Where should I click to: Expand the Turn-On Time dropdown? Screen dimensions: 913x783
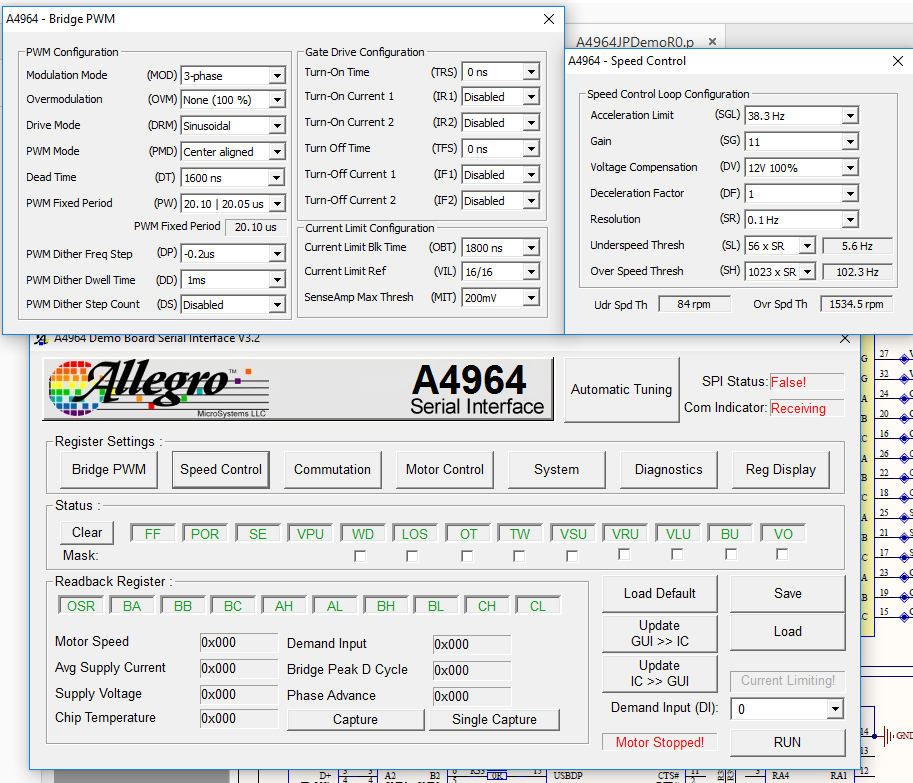click(531, 72)
